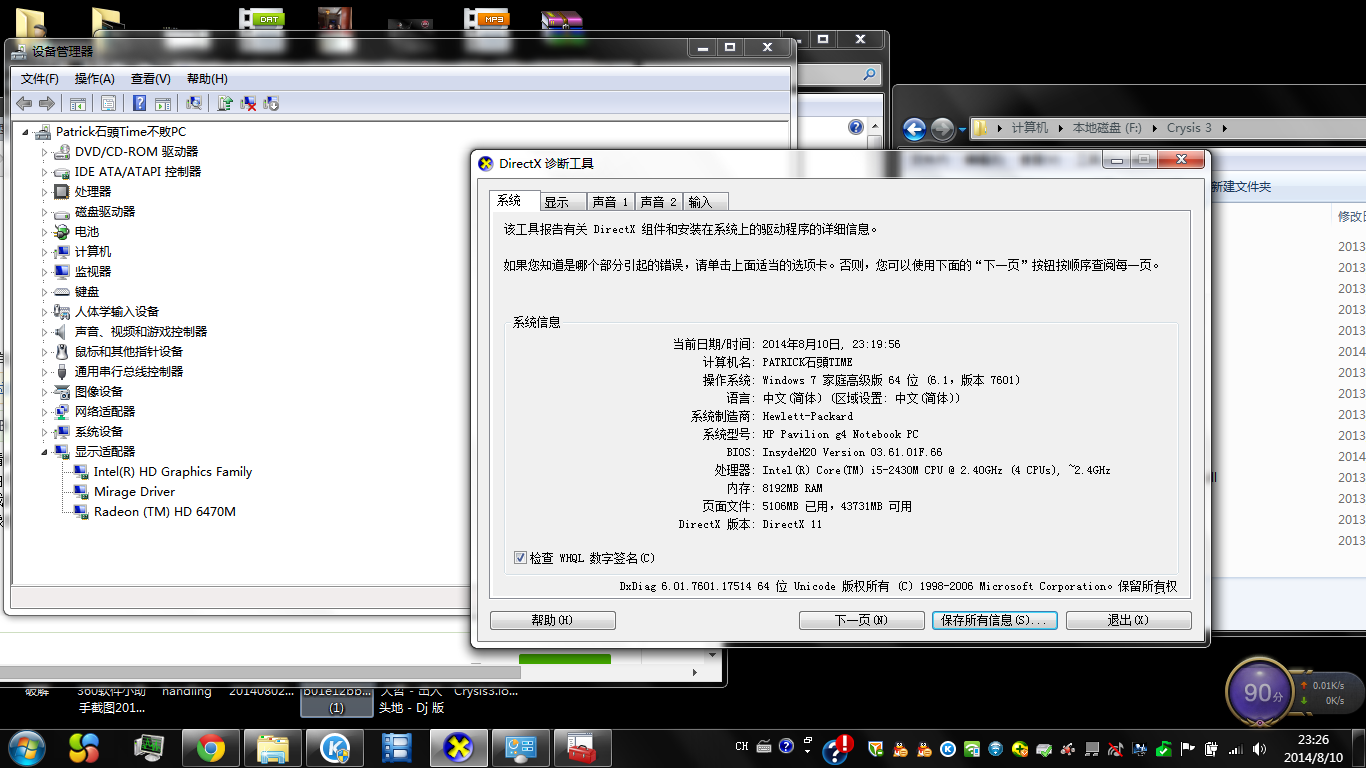Select 声音、视频和游戏控制器 tree item
1366x768 pixels.
coord(141,332)
